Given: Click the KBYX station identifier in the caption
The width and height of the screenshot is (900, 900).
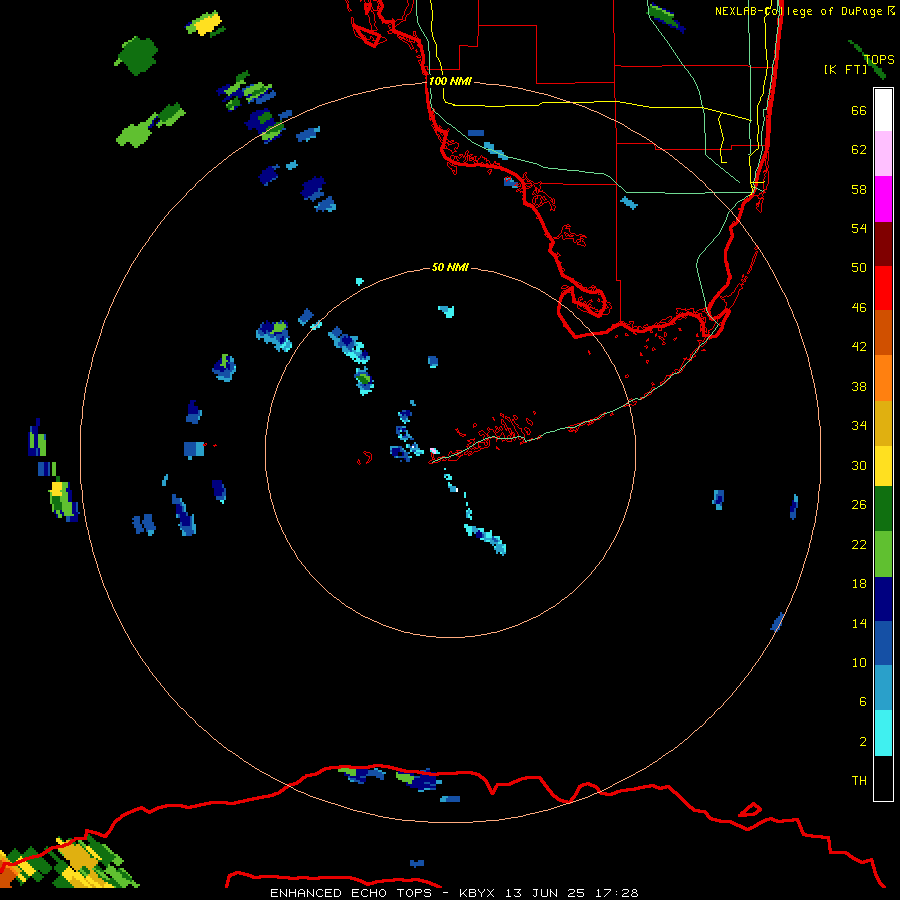Looking at the screenshot, I should click(x=476, y=893).
